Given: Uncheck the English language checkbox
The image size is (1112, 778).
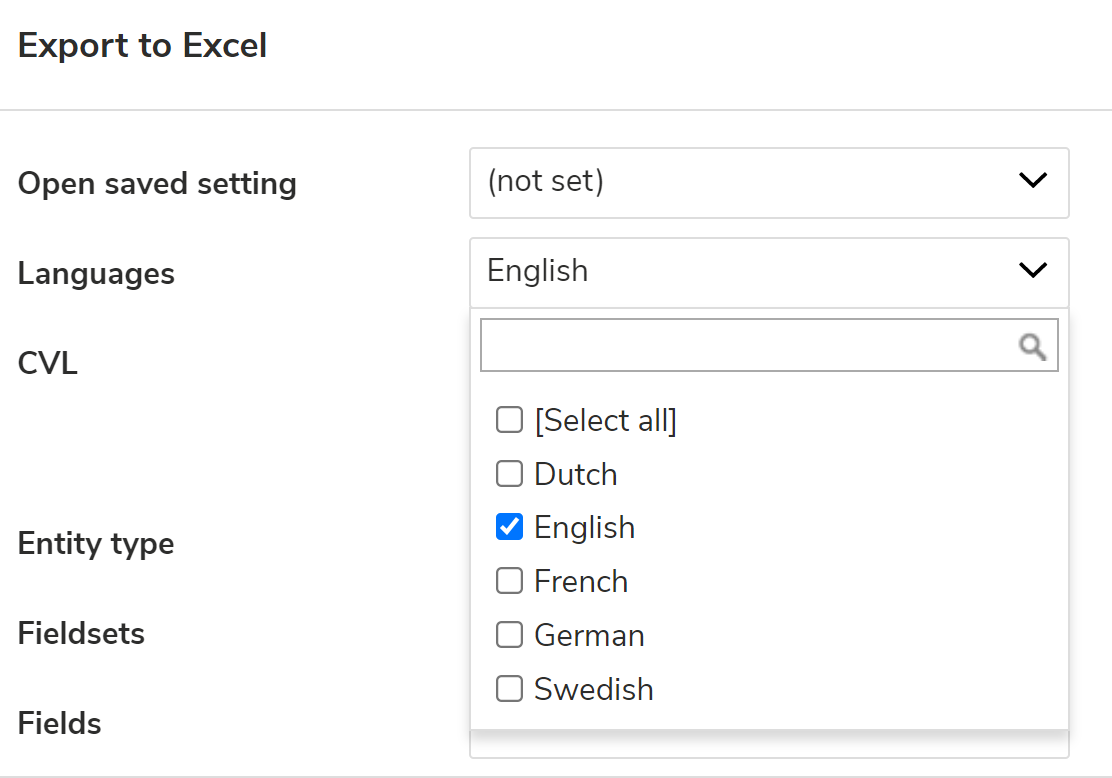Looking at the screenshot, I should tap(509, 527).
